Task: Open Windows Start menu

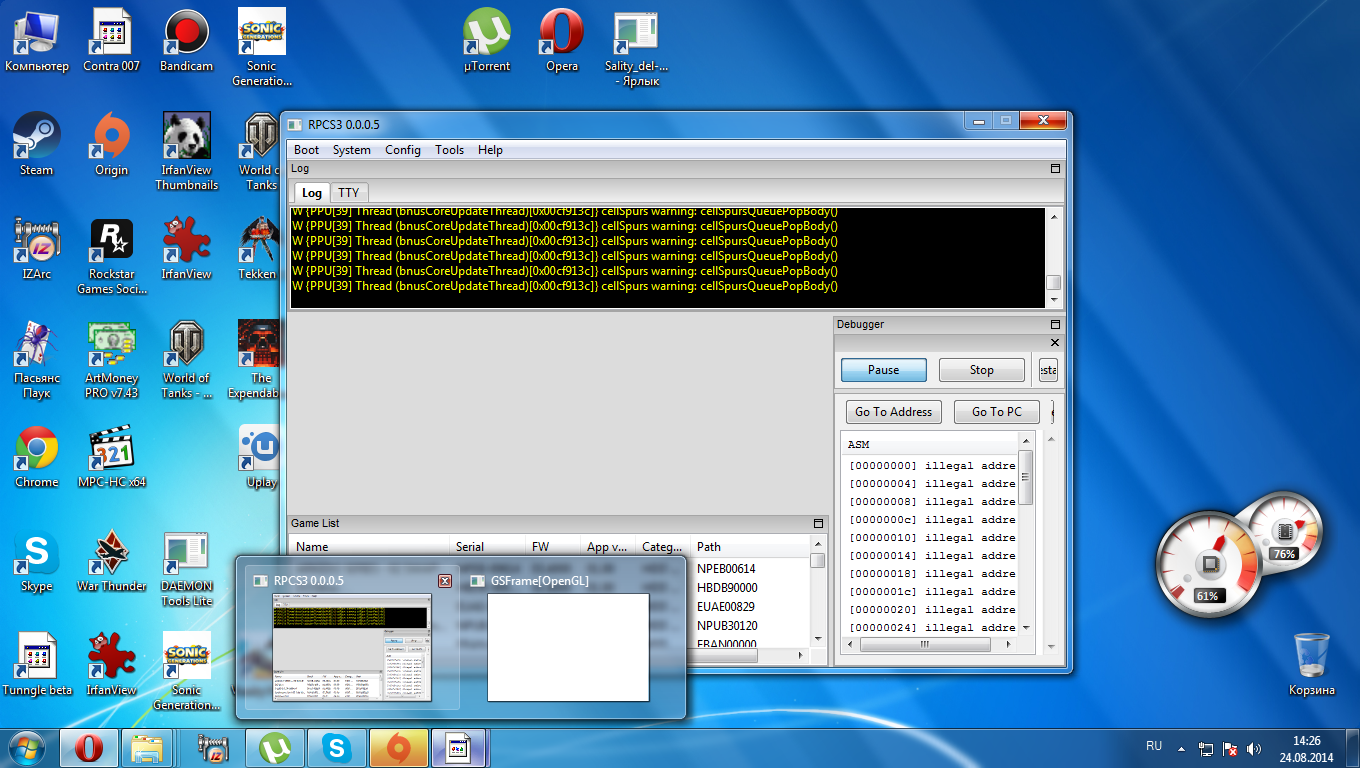Action: (x=27, y=748)
